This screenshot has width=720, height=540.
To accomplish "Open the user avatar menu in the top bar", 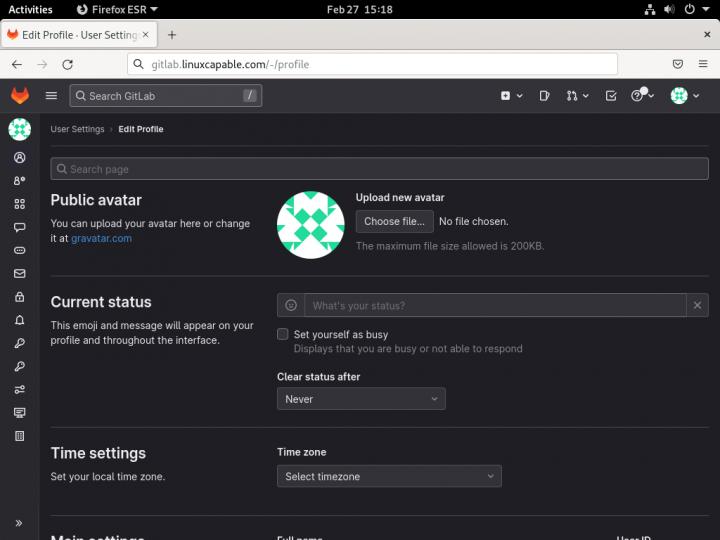I will 683,96.
